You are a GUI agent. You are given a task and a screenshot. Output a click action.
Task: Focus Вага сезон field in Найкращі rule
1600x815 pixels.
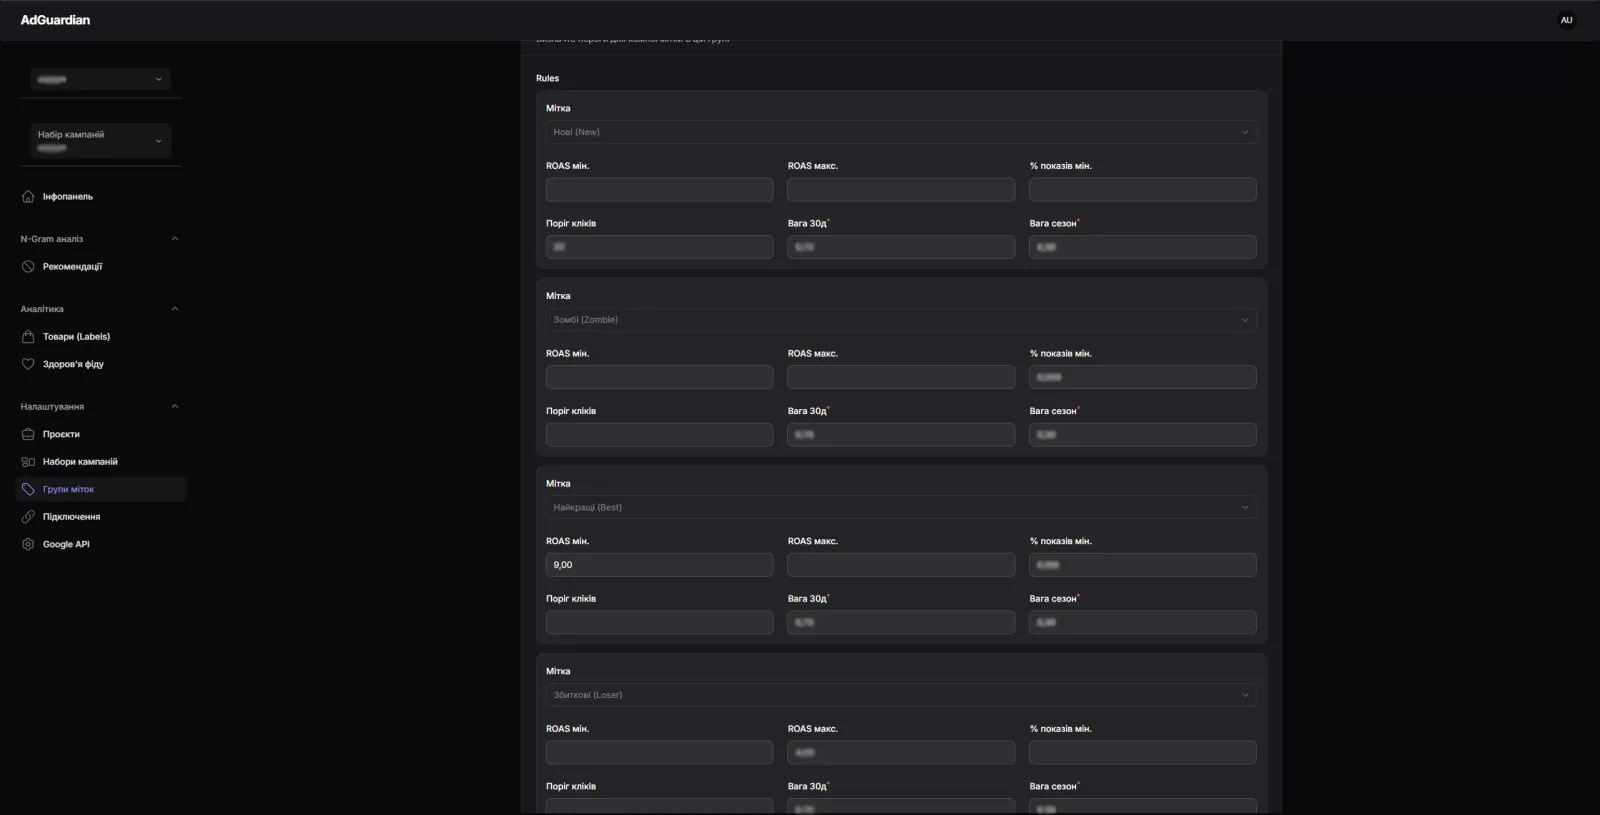(x=1143, y=622)
